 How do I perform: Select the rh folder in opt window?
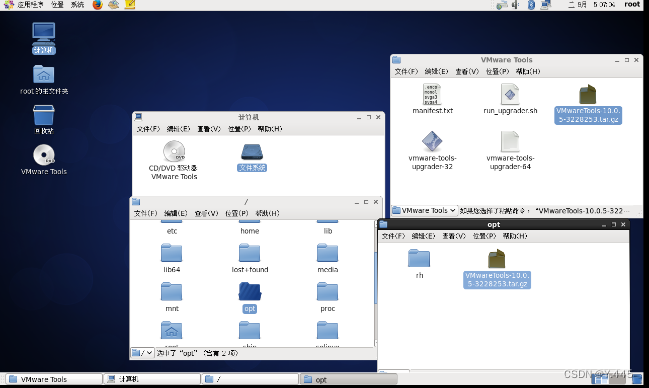click(419, 264)
